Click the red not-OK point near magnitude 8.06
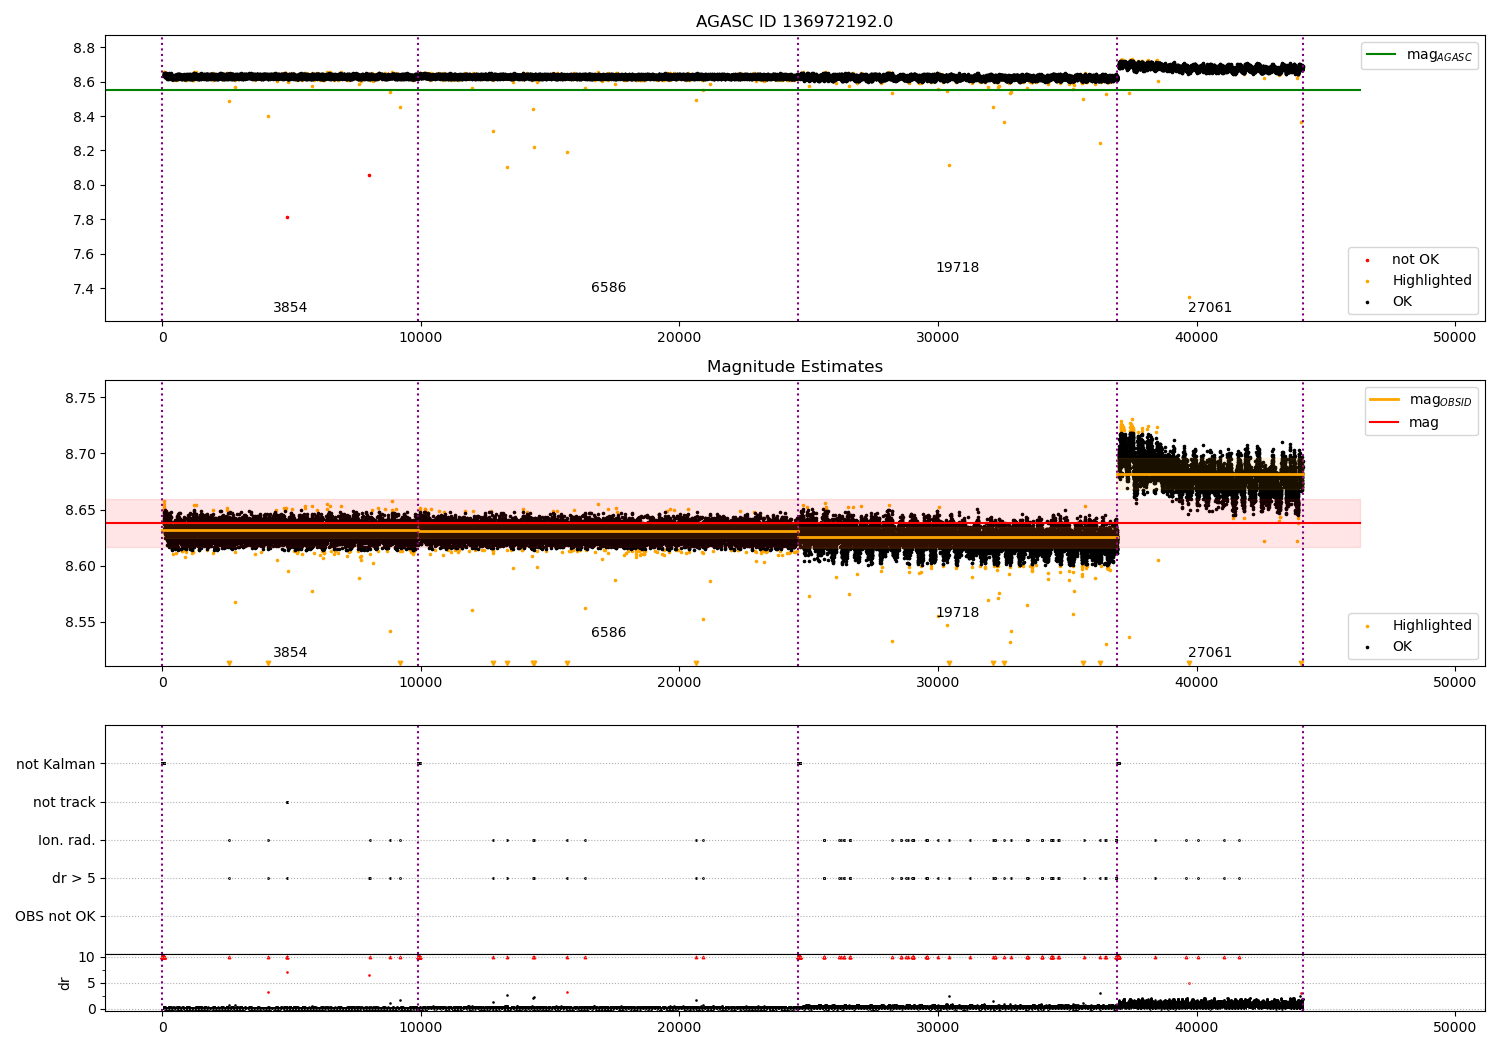The image size is (1500, 1050). pos(369,175)
